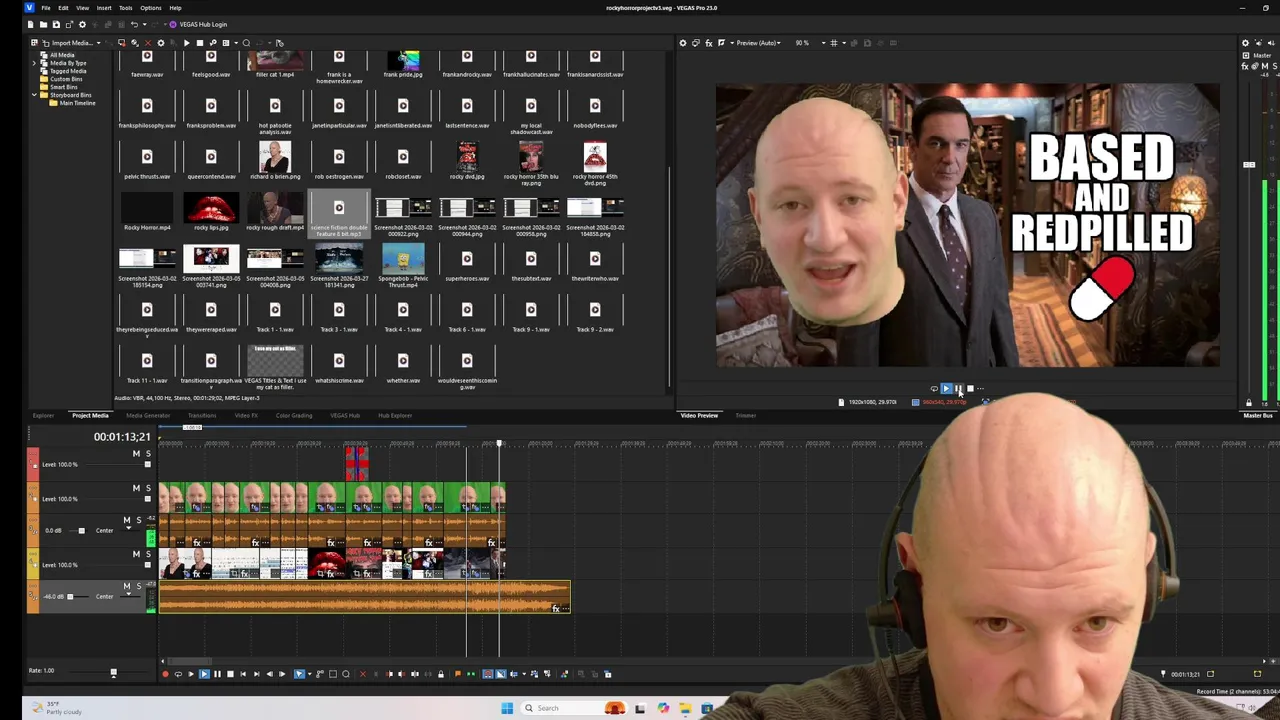
Task: Open Overlays grid dropdown arrow
Action: pos(844,43)
